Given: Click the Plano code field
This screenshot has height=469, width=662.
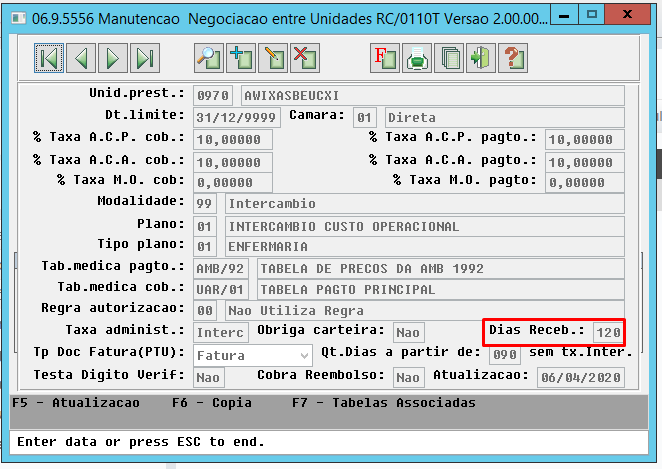Looking at the screenshot, I should coord(205,227).
